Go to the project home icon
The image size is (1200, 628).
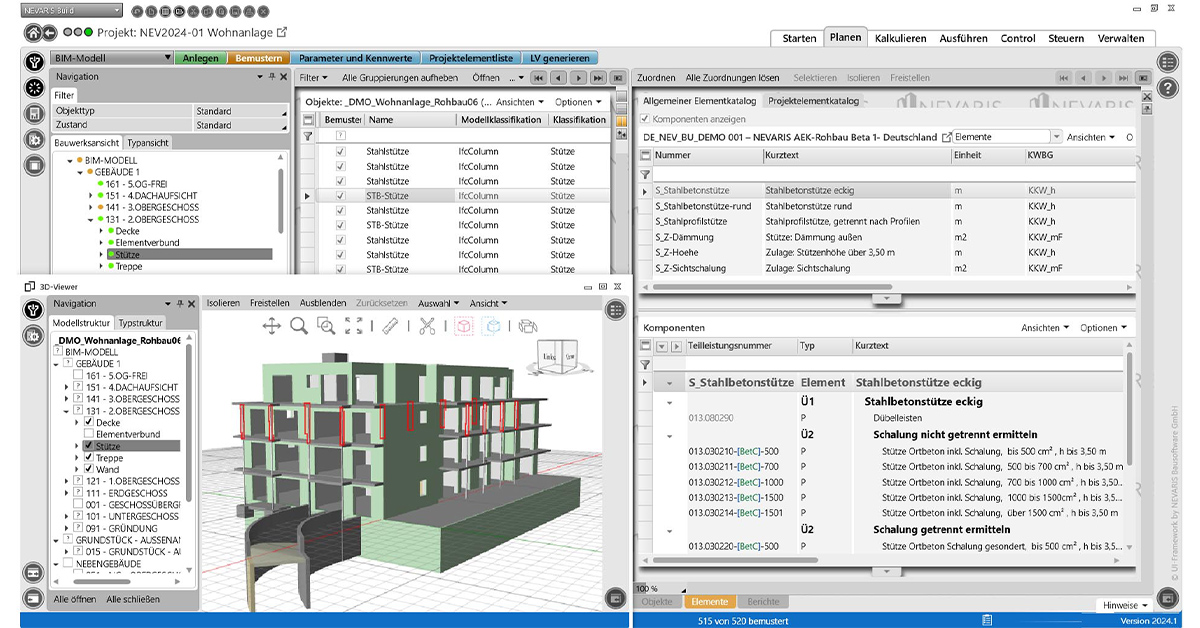click(x=33, y=33)
